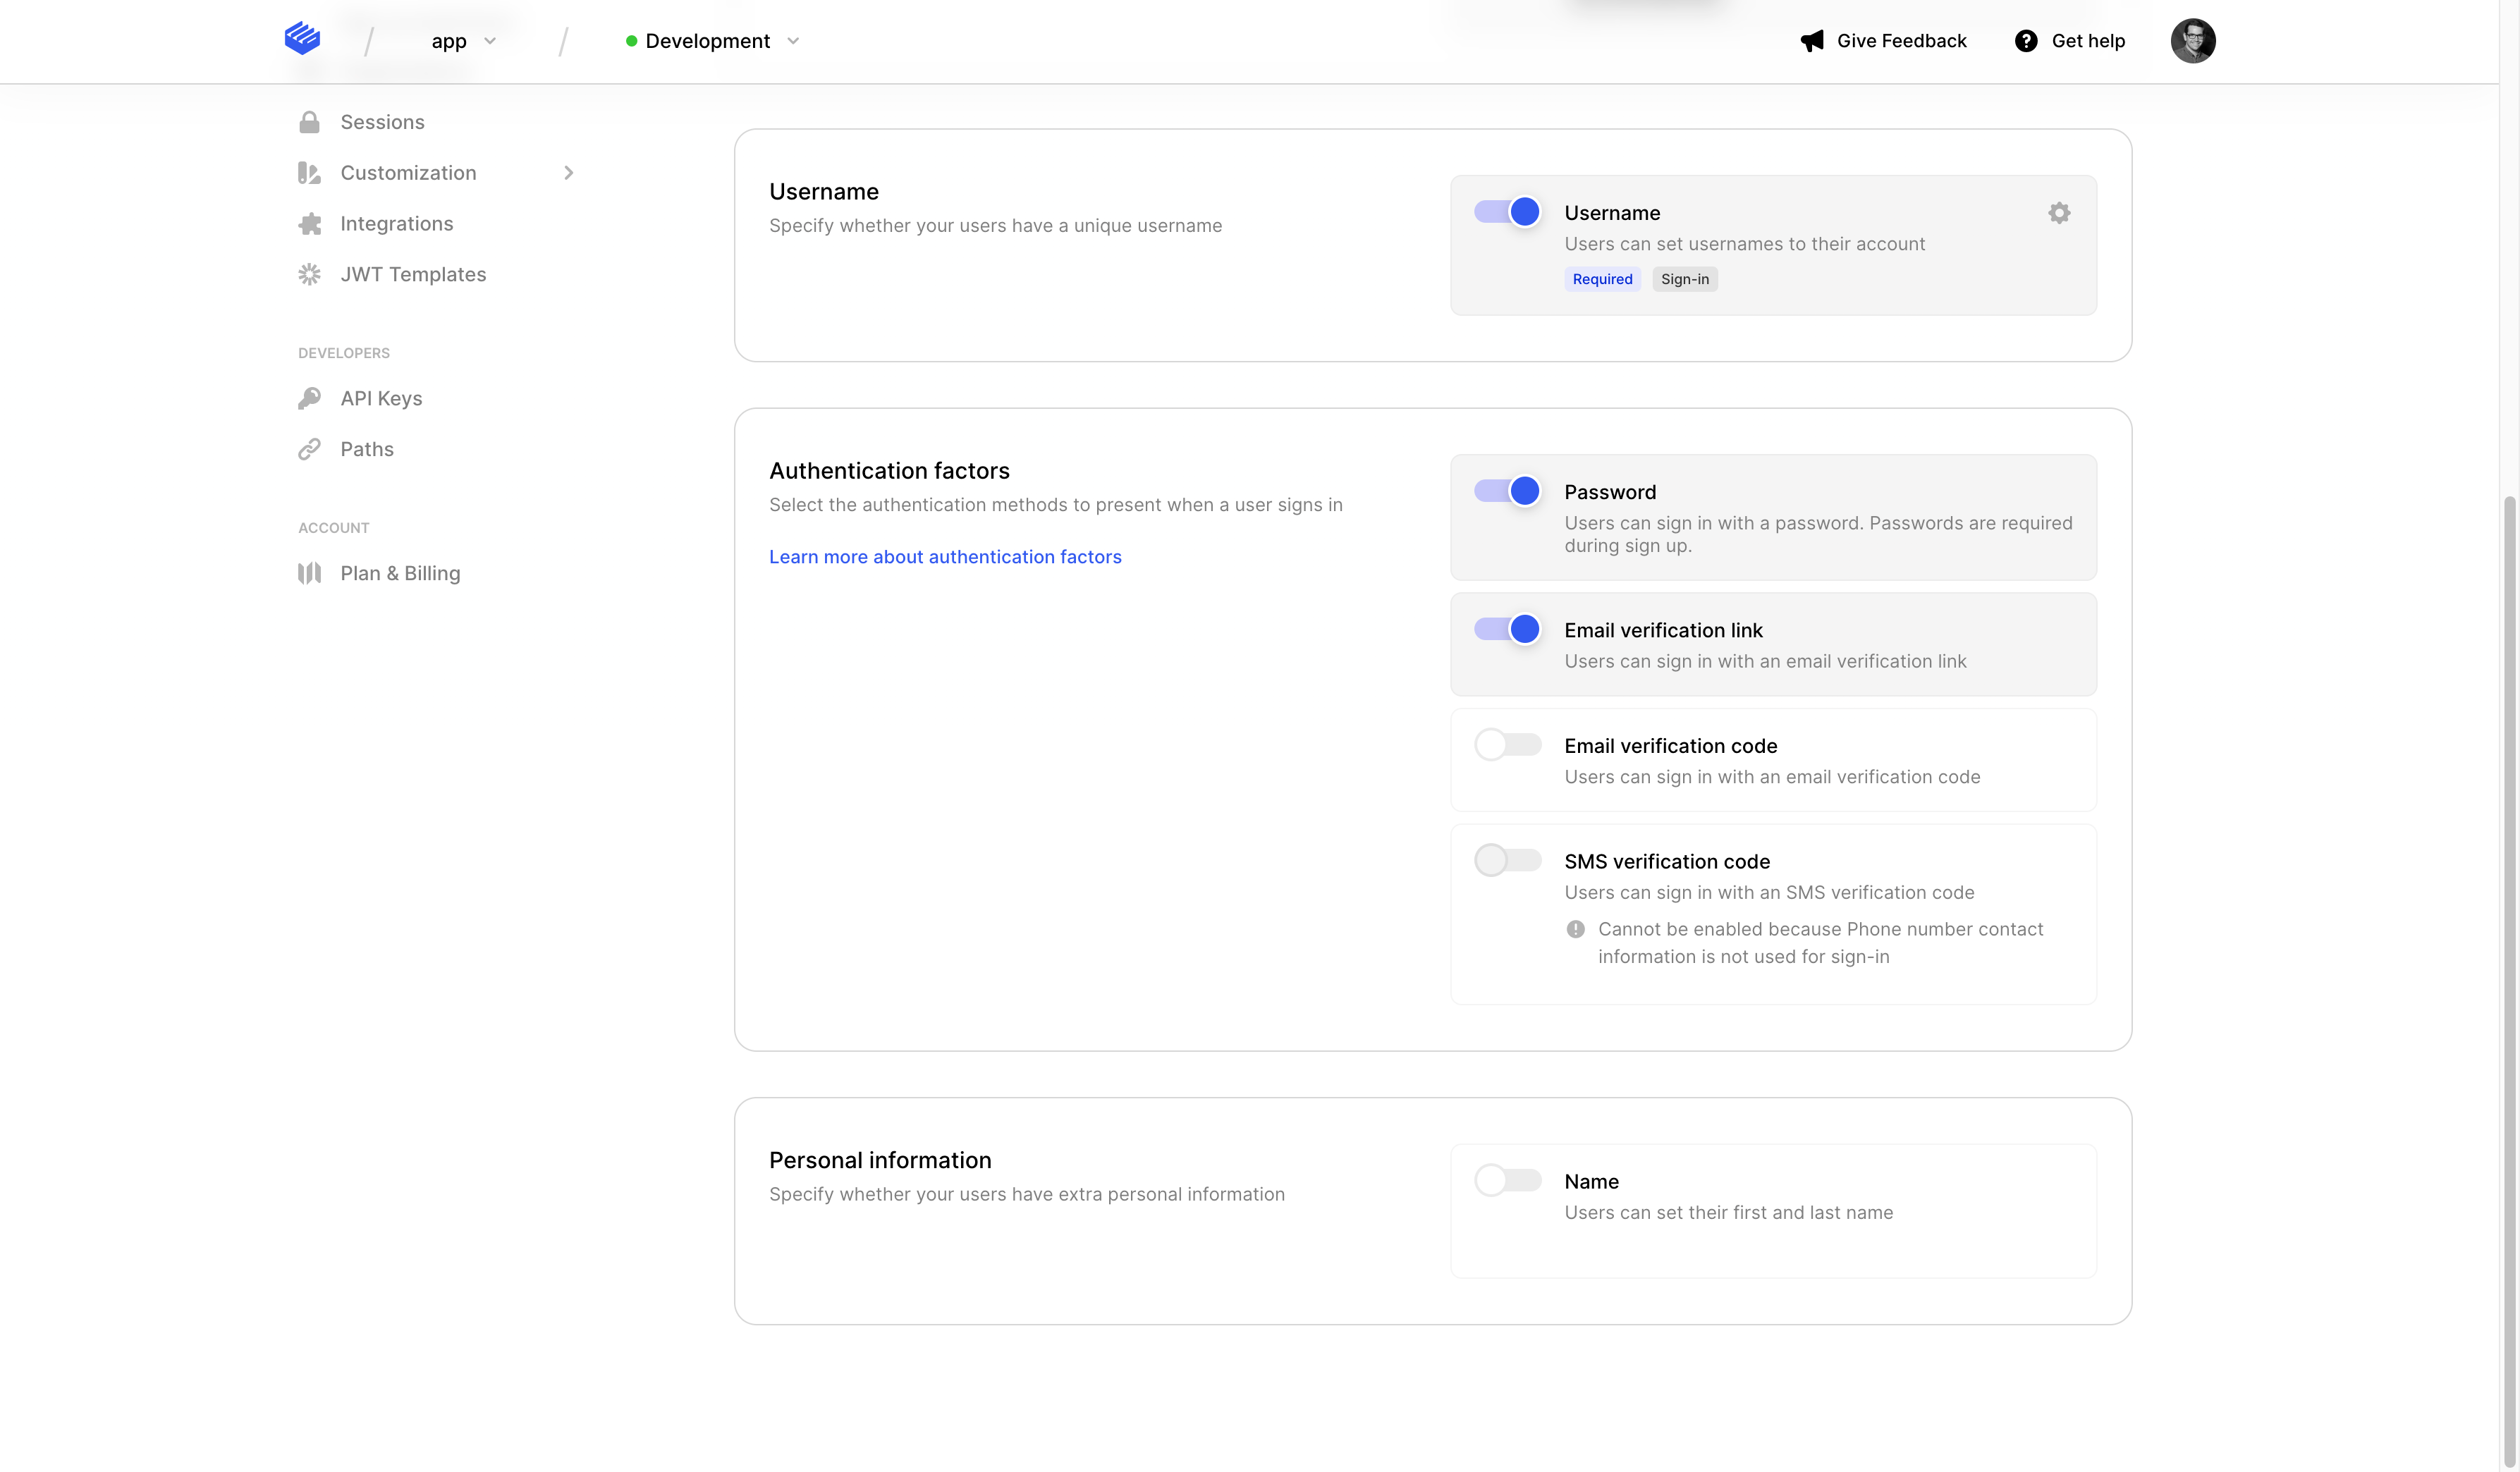The width and height of the screenshot is (2520, 1472).
Task: Turn on the Name toggle
Action: click(x=1507, y=1180)
